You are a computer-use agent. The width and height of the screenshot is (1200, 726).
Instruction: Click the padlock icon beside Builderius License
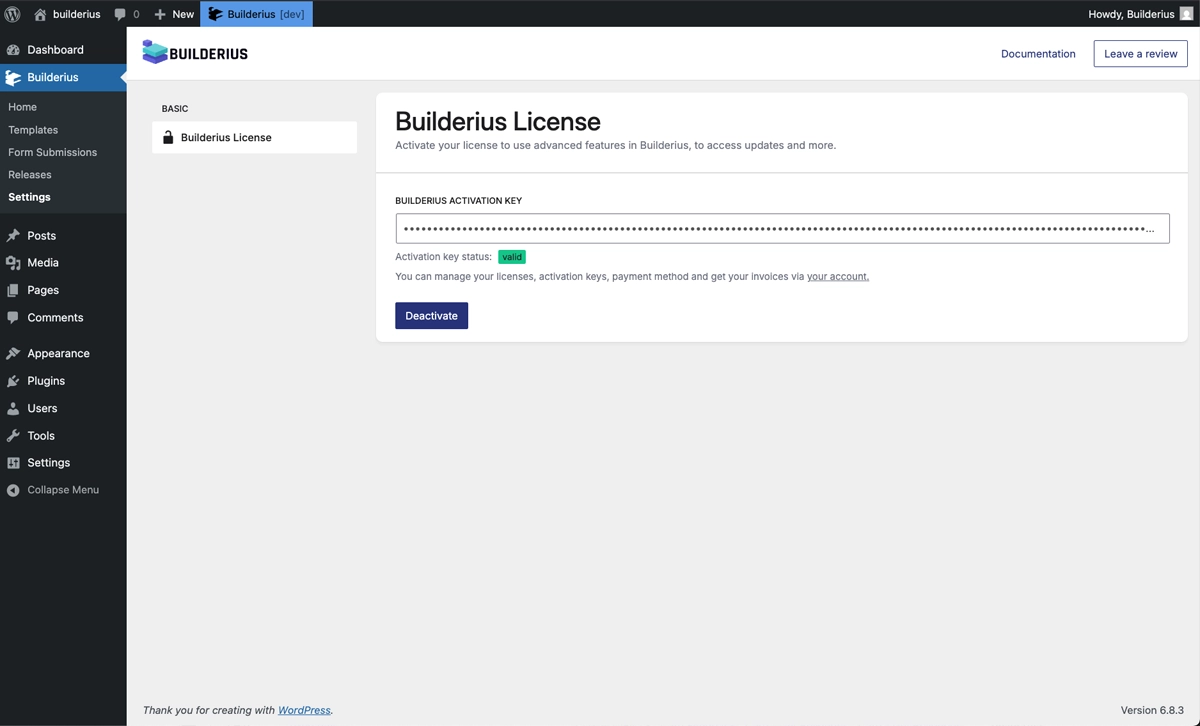pos(167,136)
